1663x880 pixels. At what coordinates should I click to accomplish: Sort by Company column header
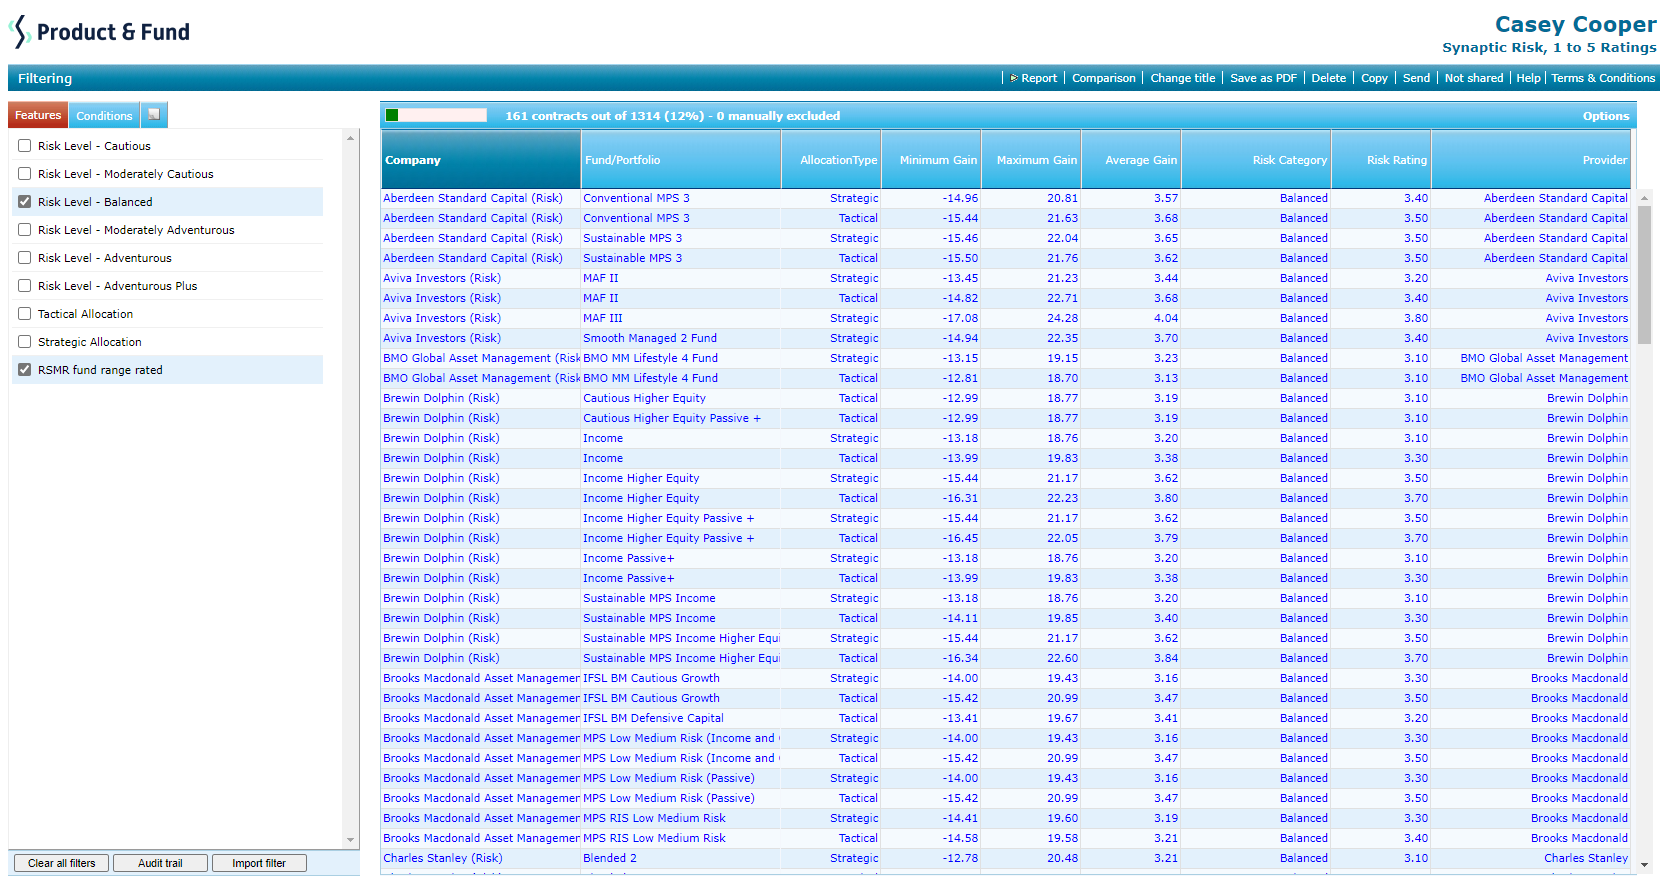(481, 160)
